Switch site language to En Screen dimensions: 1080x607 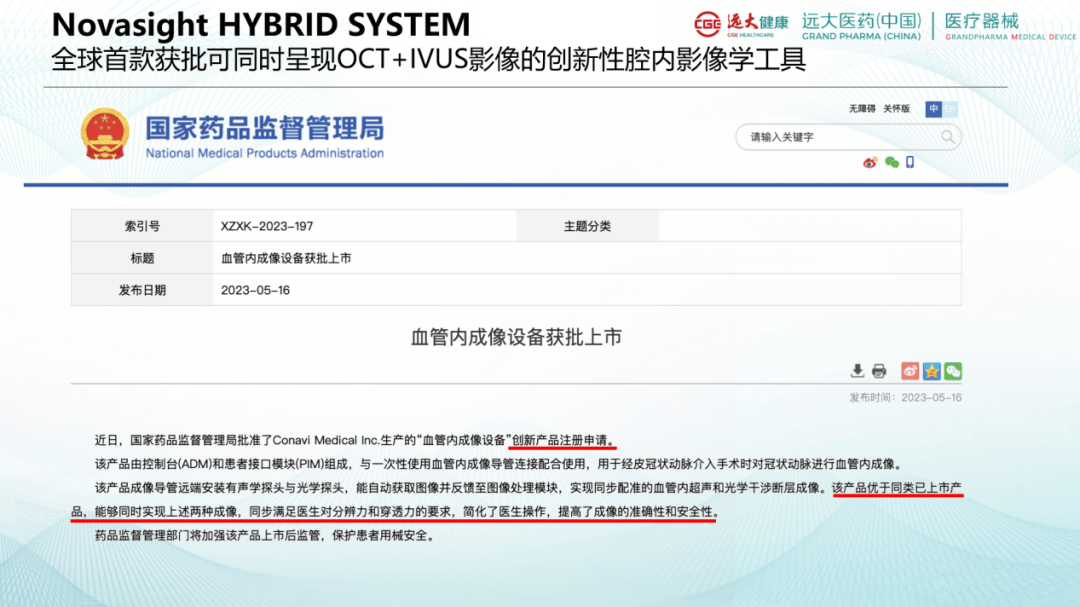[950, 109]
